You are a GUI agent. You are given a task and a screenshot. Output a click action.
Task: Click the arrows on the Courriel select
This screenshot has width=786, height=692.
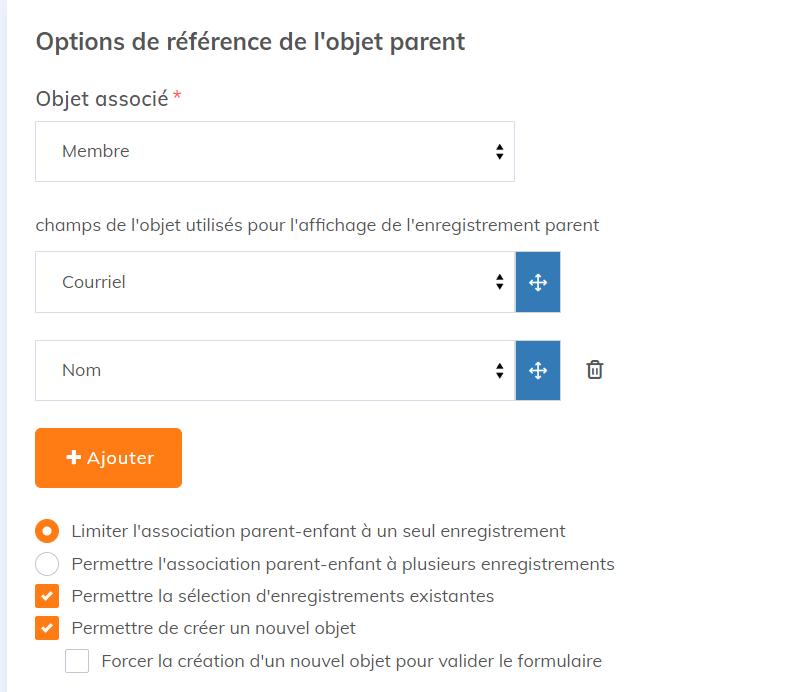pyautogui.click(x=499, y=282)
